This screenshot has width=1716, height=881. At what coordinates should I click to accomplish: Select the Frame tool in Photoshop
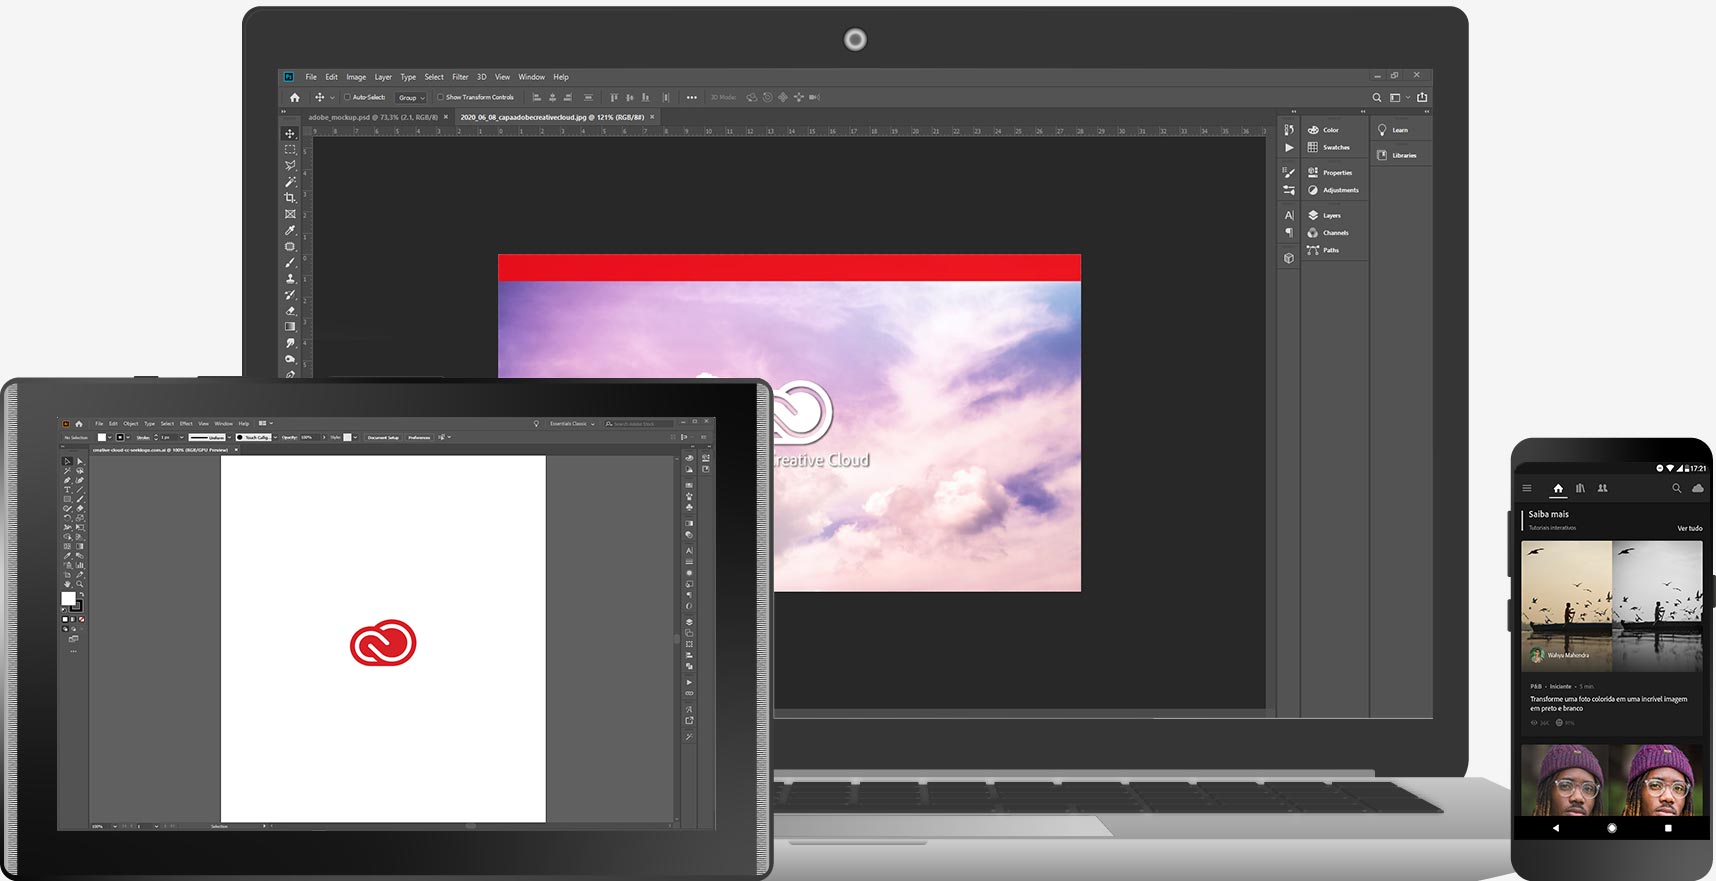(290, 214)
